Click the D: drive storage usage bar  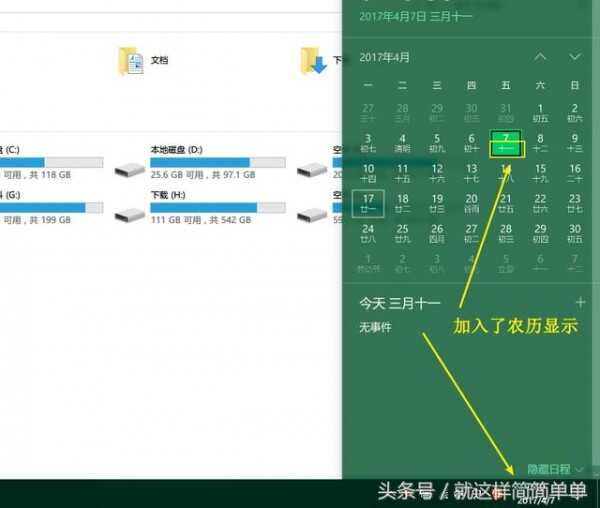[200, 162]
